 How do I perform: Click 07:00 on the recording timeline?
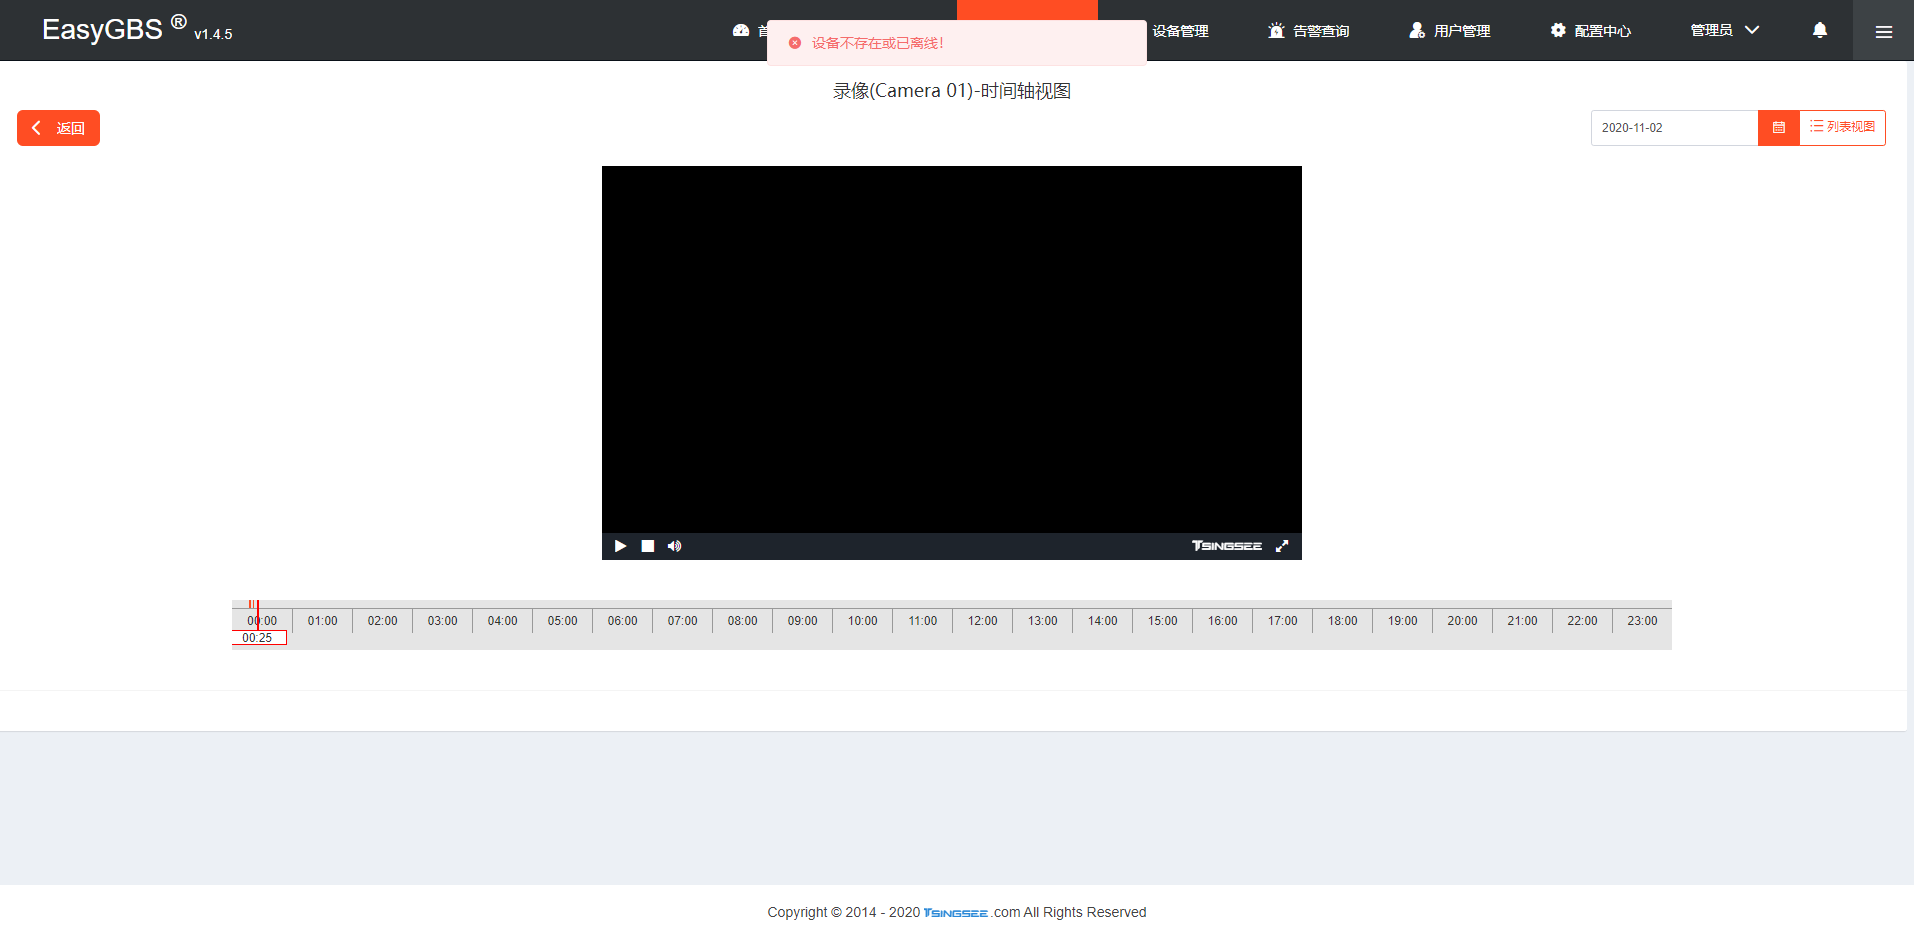pyautogui.click(x=682, y=621)
